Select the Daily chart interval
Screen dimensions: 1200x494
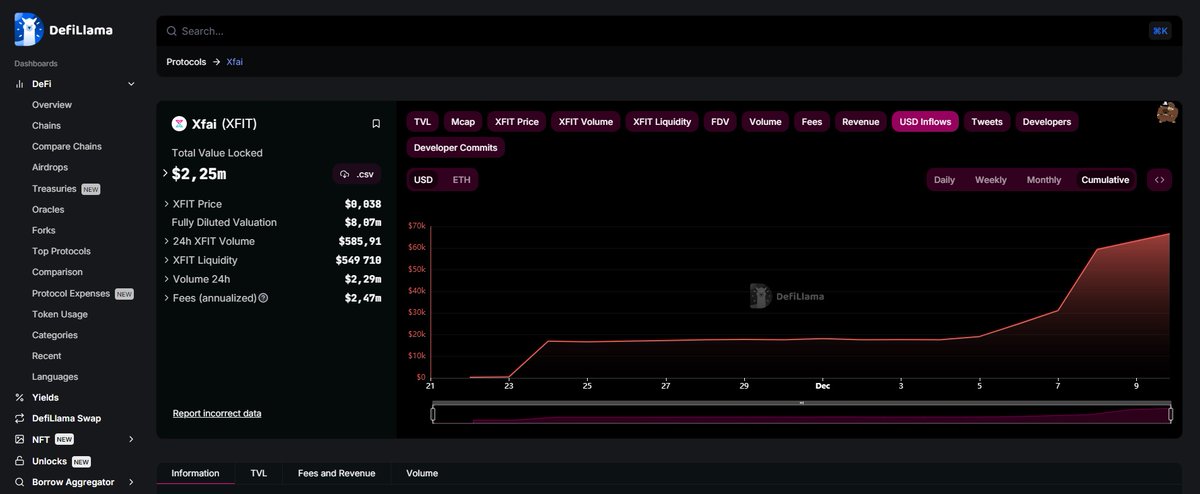point(944,180)
